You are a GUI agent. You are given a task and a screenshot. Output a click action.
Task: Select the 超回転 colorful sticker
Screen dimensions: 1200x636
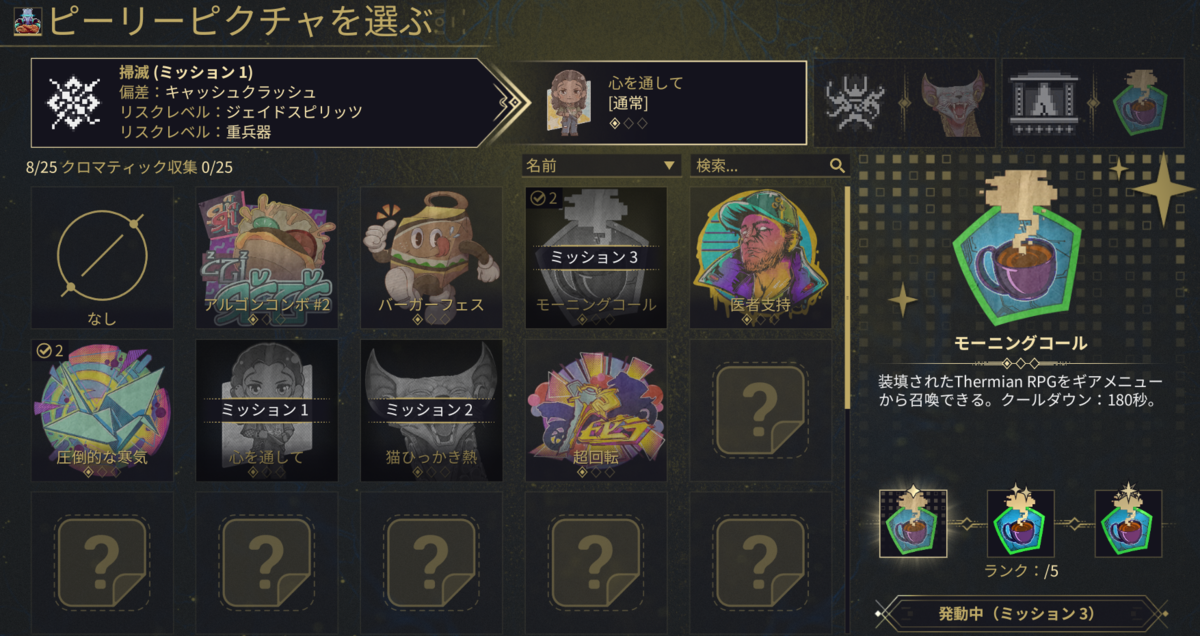click(595, 410)
